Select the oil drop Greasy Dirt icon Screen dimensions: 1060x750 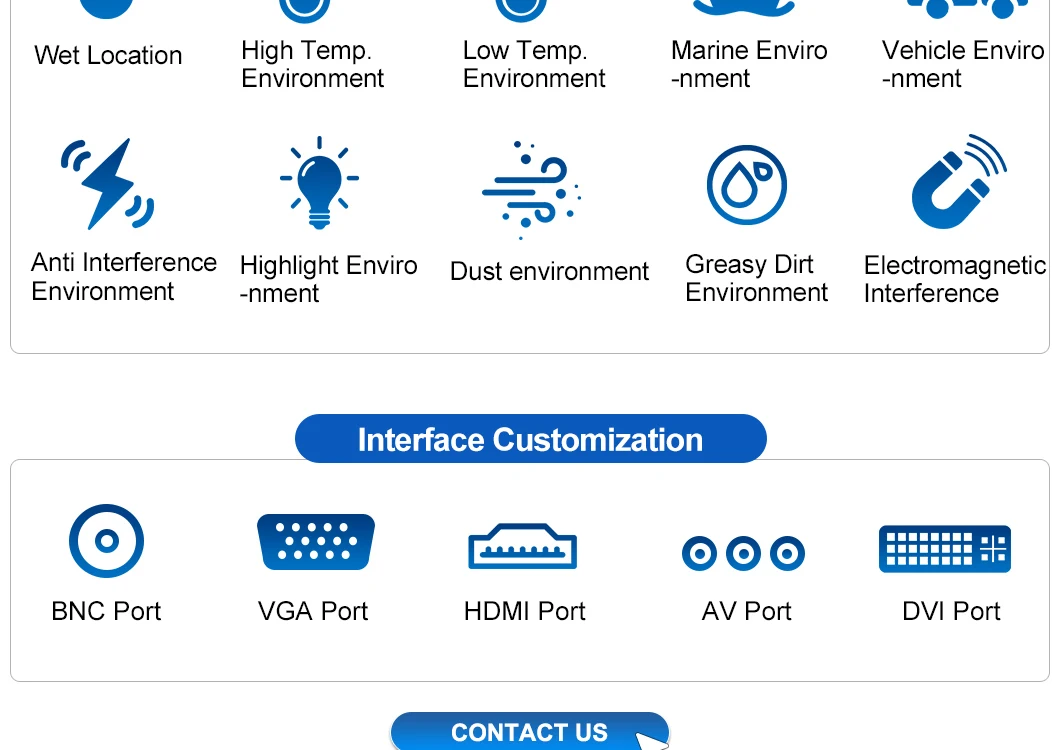[746, 185]
